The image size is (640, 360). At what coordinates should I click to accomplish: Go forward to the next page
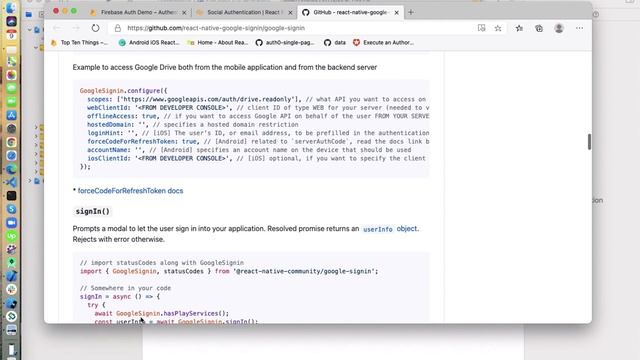click(x=76, y=28)
